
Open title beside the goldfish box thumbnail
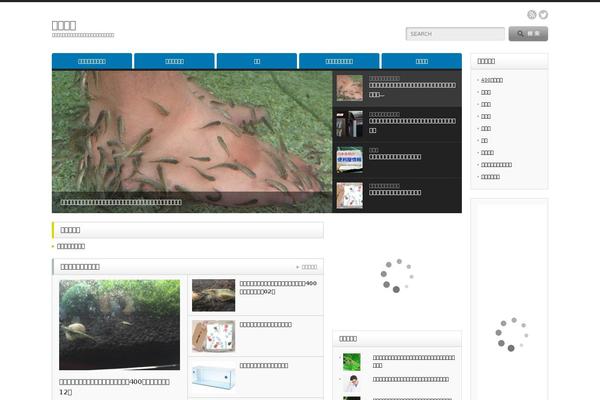point(266,325)
